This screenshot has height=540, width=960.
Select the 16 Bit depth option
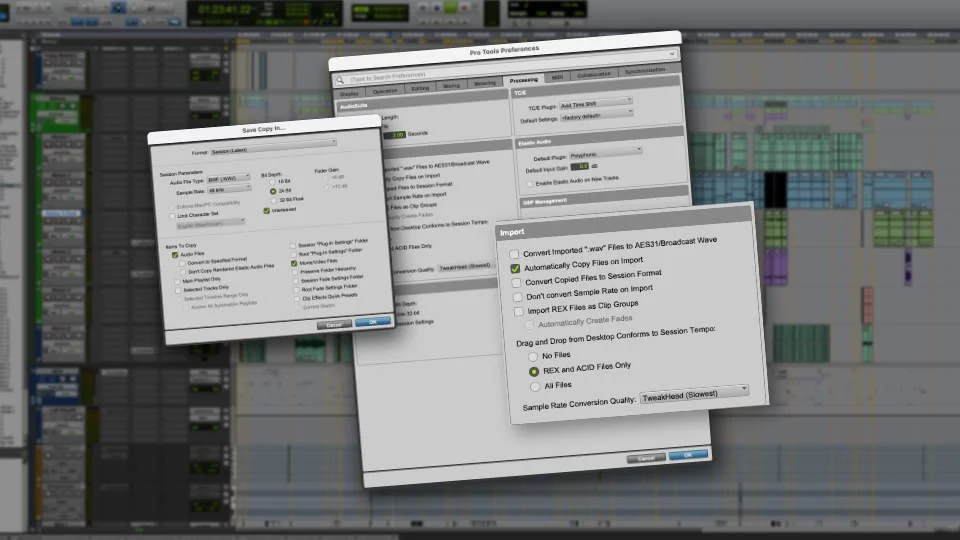click(272, 182)
